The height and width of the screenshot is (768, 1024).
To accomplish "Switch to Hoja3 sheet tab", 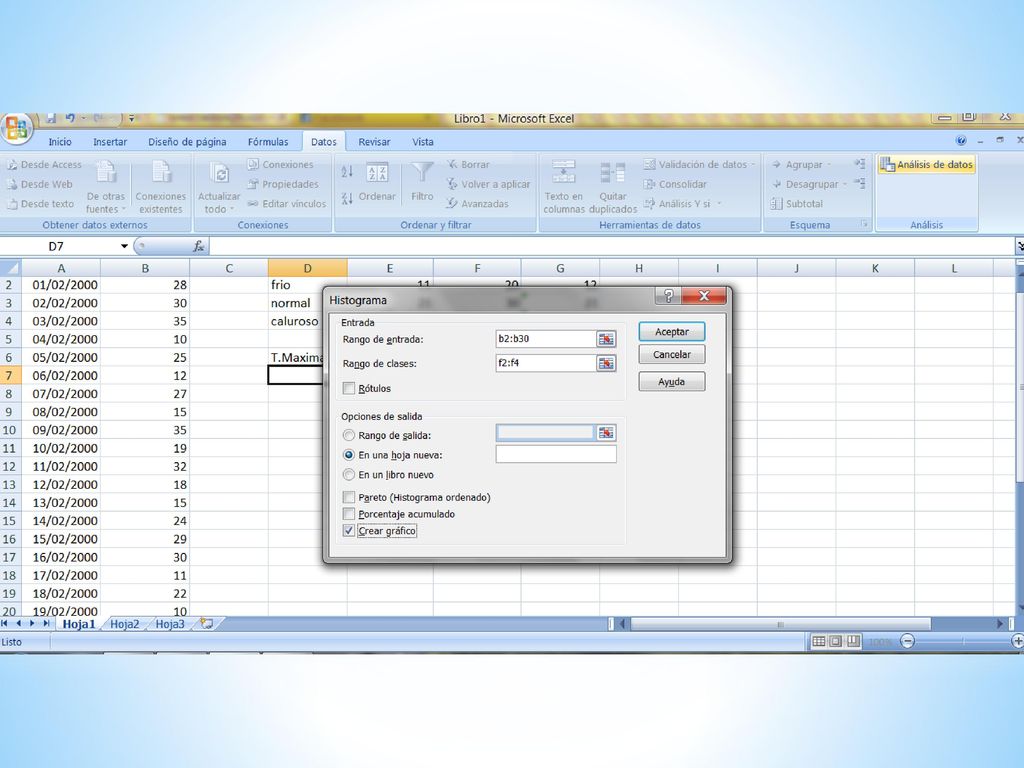I will [170, 624].
